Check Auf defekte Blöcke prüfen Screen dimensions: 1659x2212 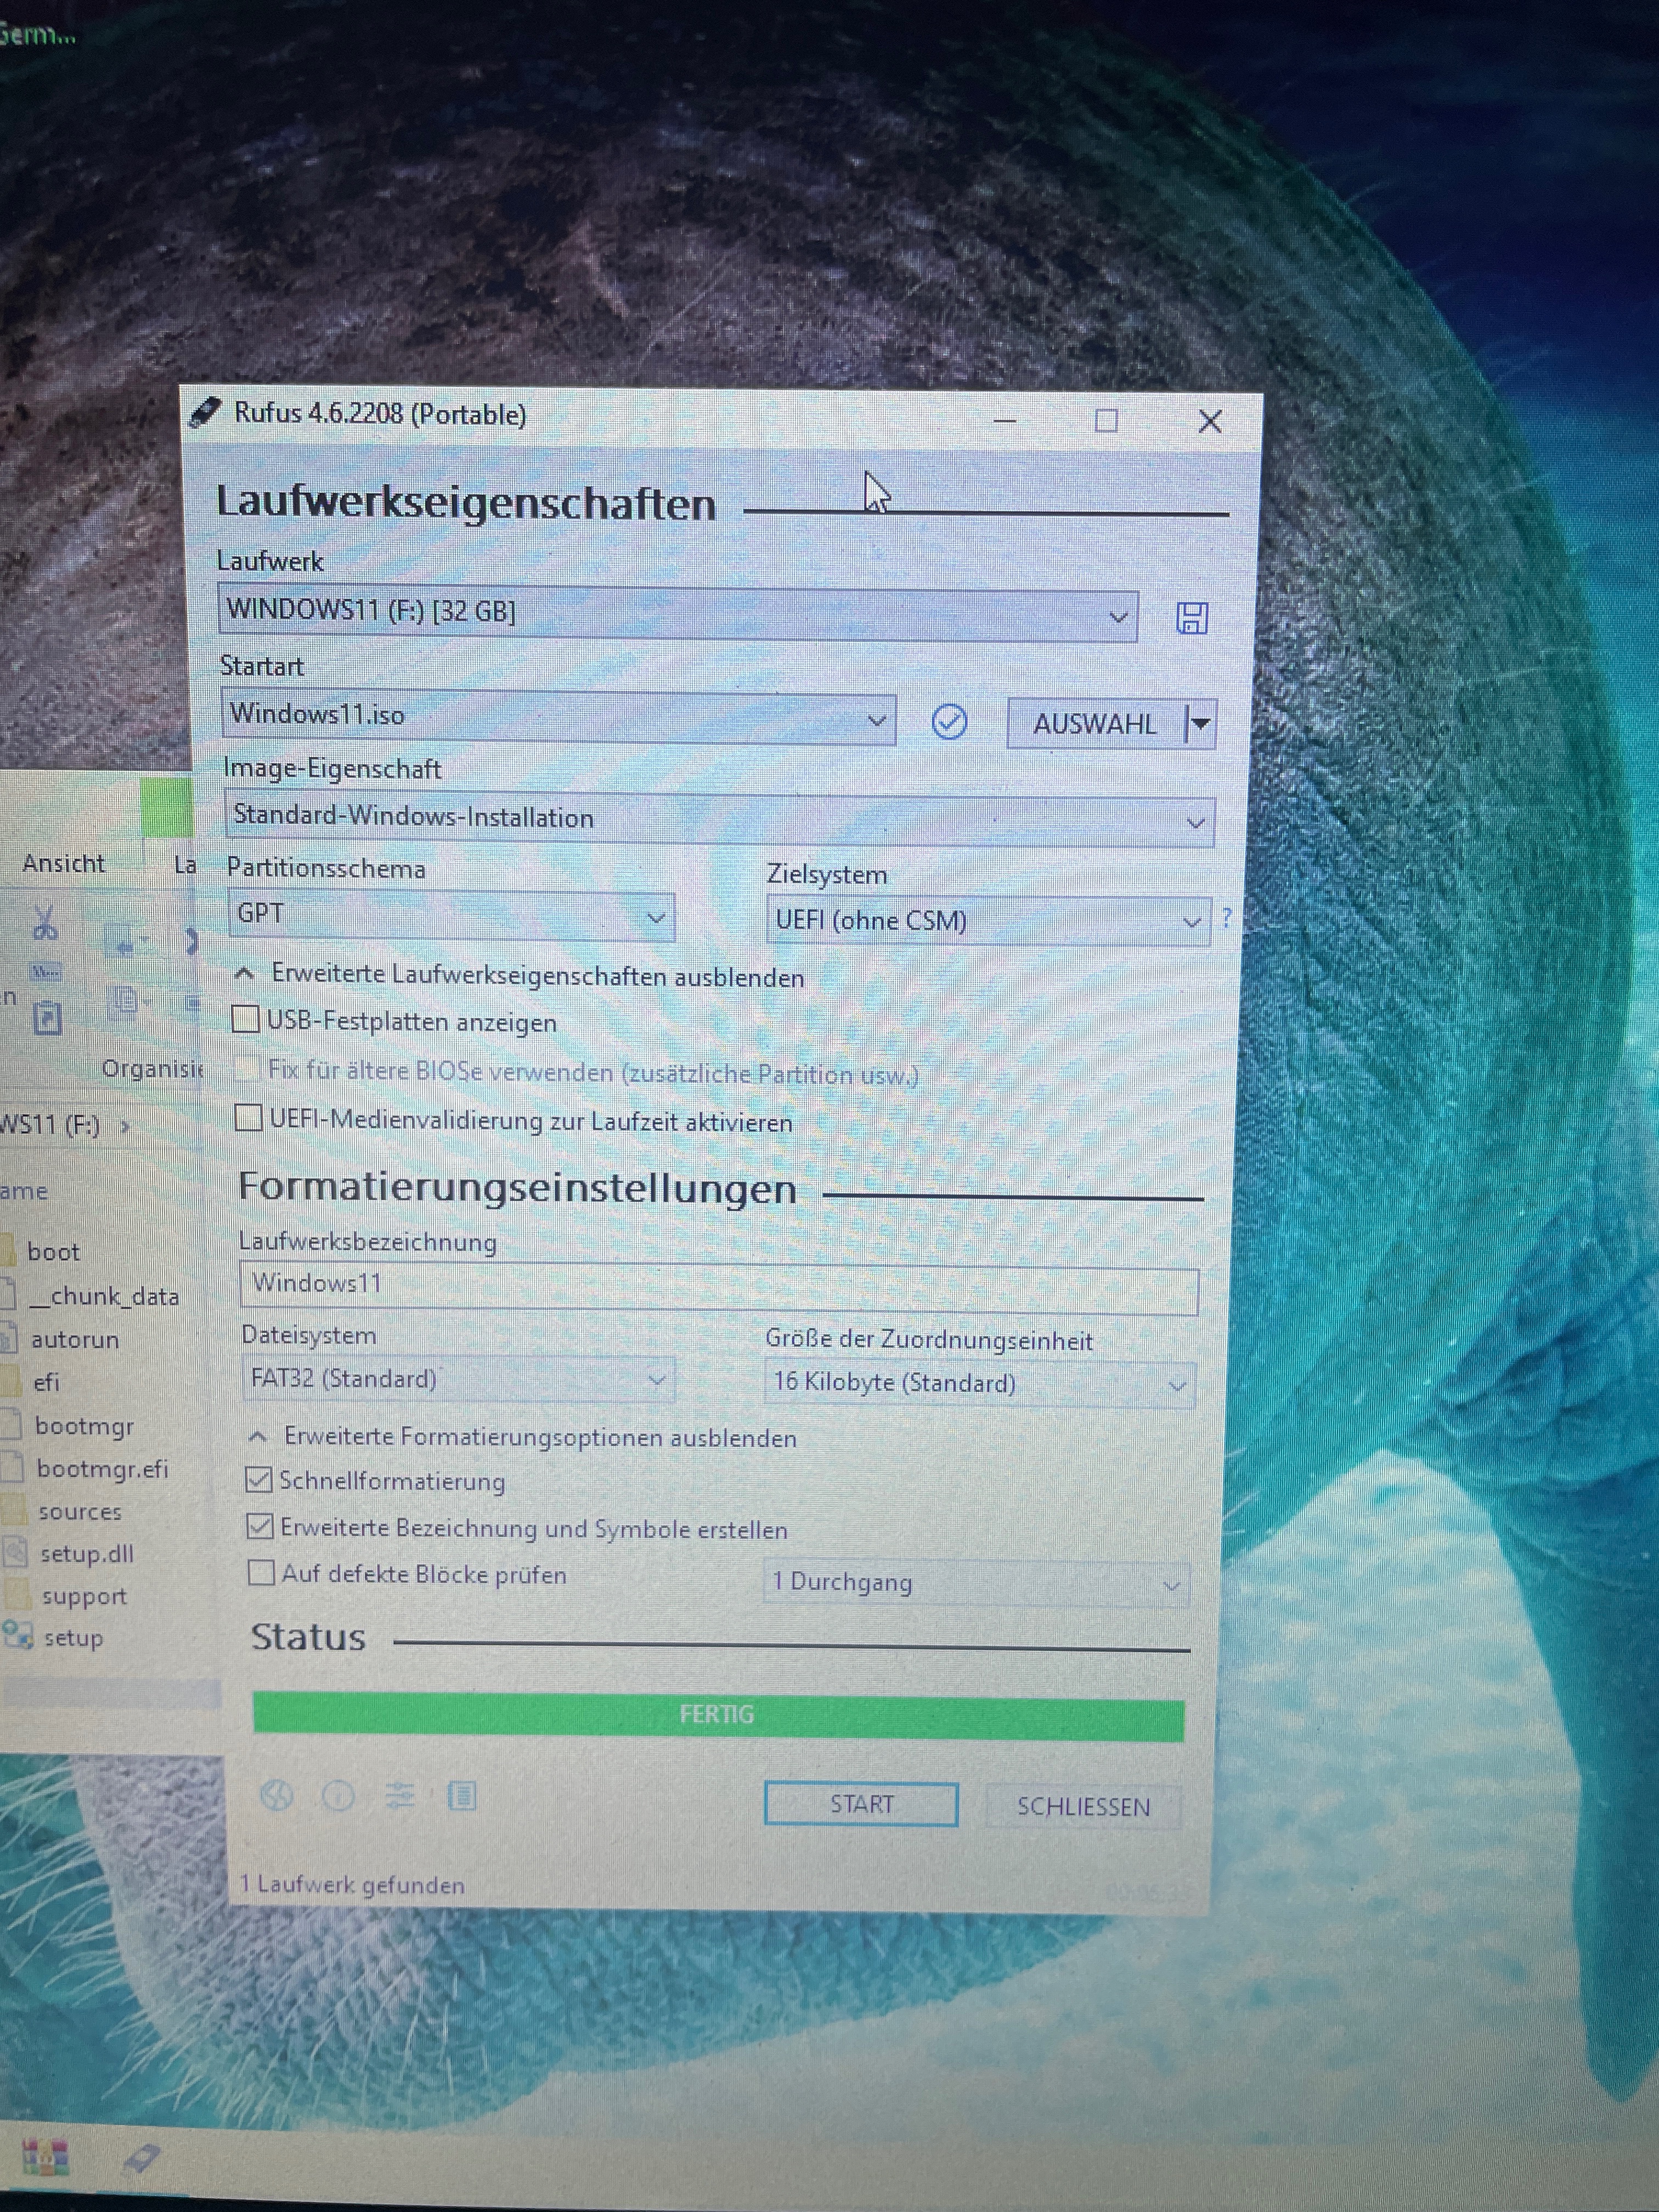coord(261,1572)
